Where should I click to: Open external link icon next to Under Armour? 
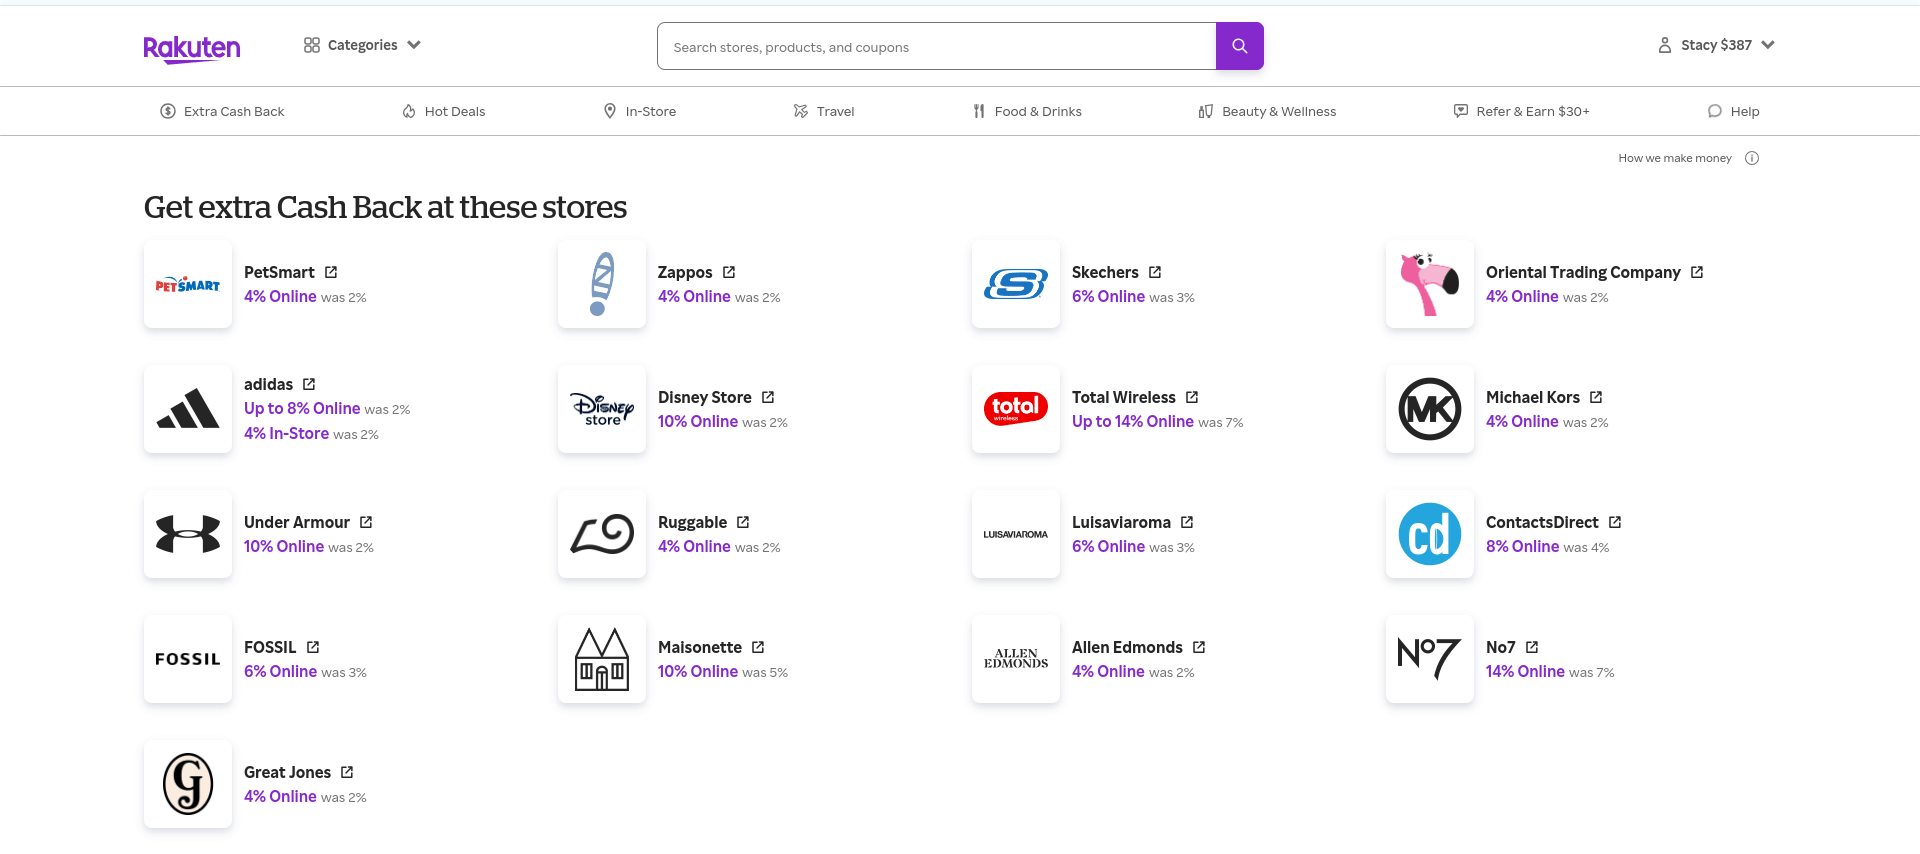[x=366, y=522]
